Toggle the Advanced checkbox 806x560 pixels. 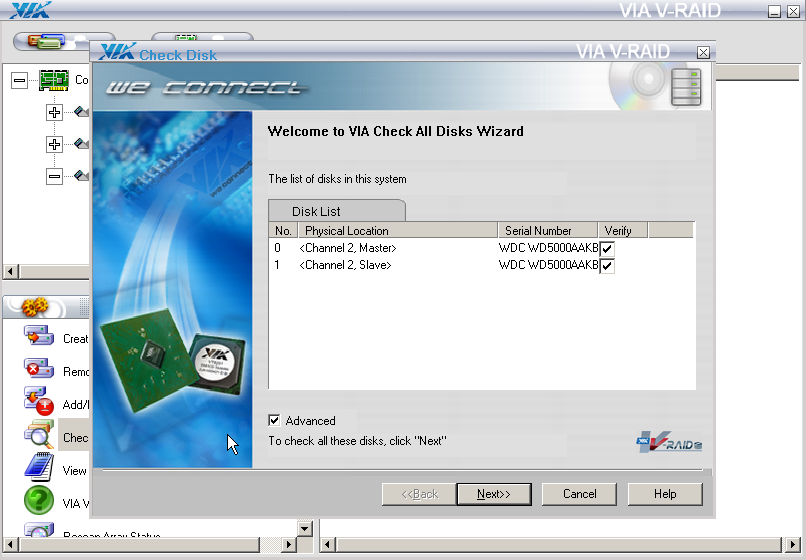pyautogui.click(x=274, y=421)
